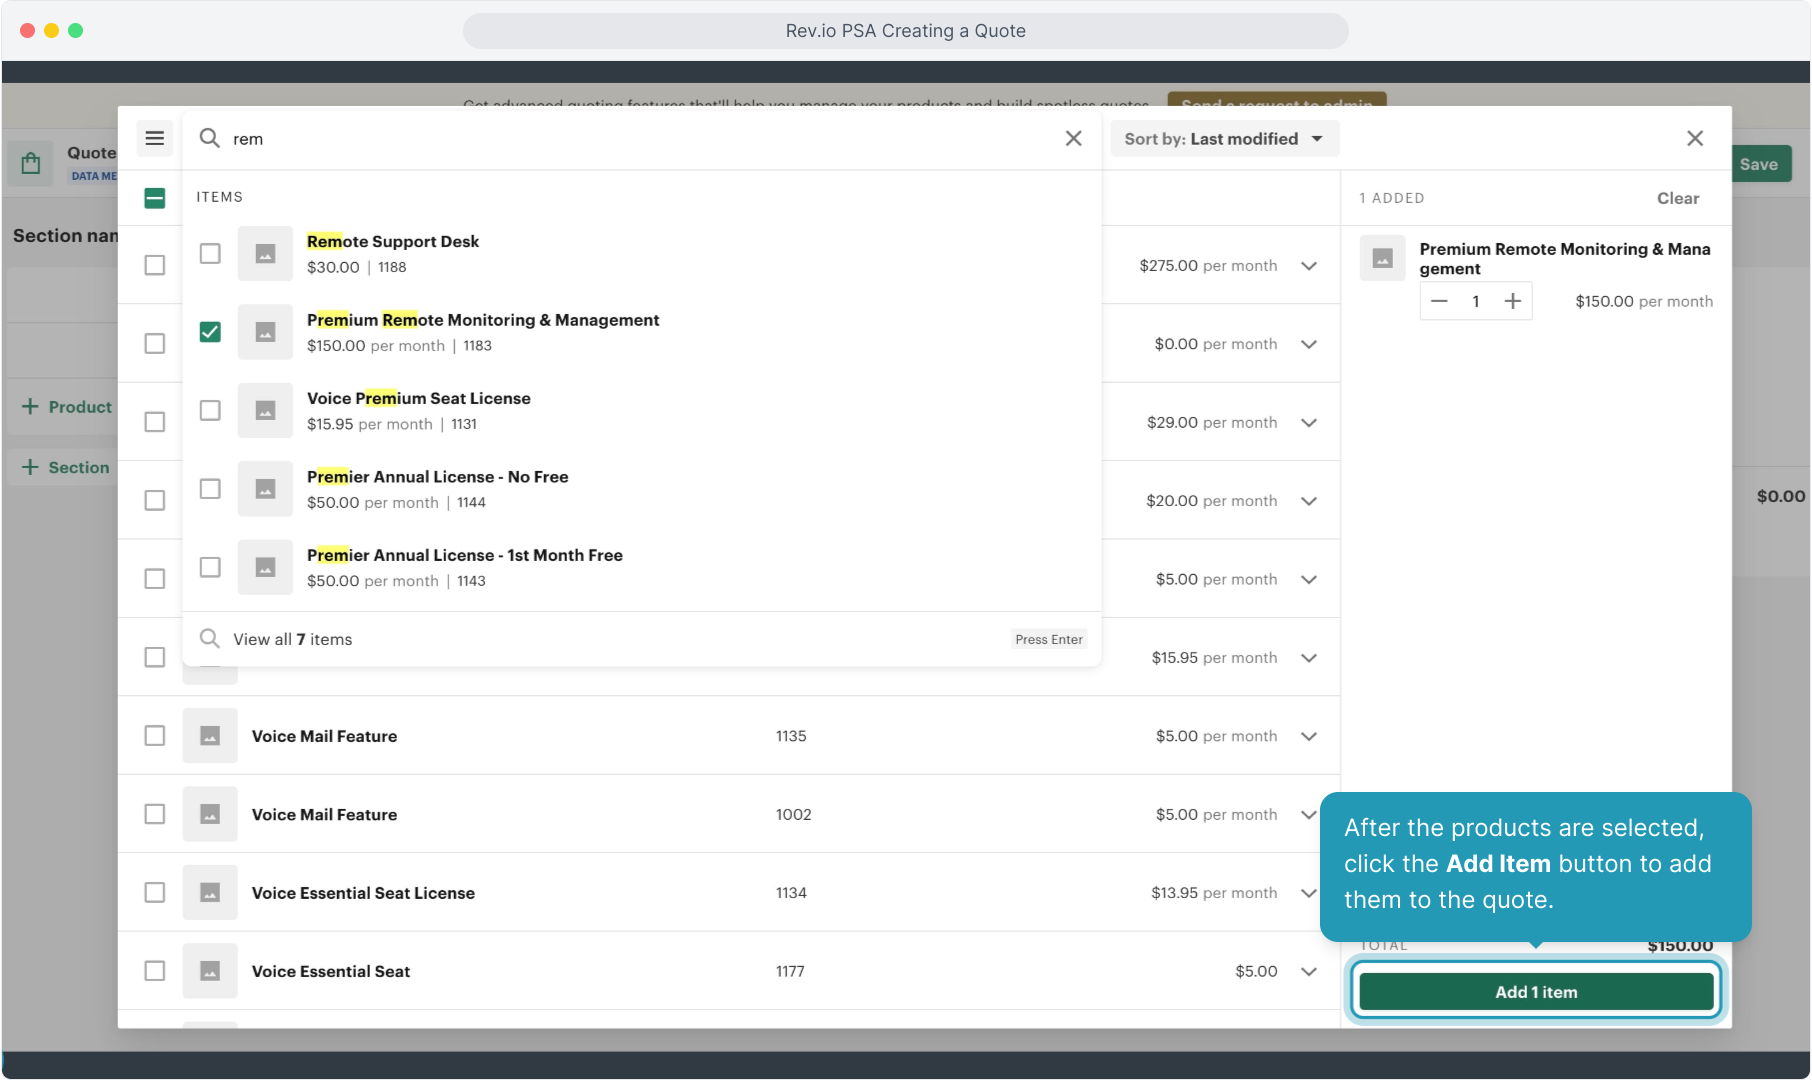1812x1080 pixels.
Task: Click thumbnail of Voice Mail Feature 1135
Action: click(210, 736)
